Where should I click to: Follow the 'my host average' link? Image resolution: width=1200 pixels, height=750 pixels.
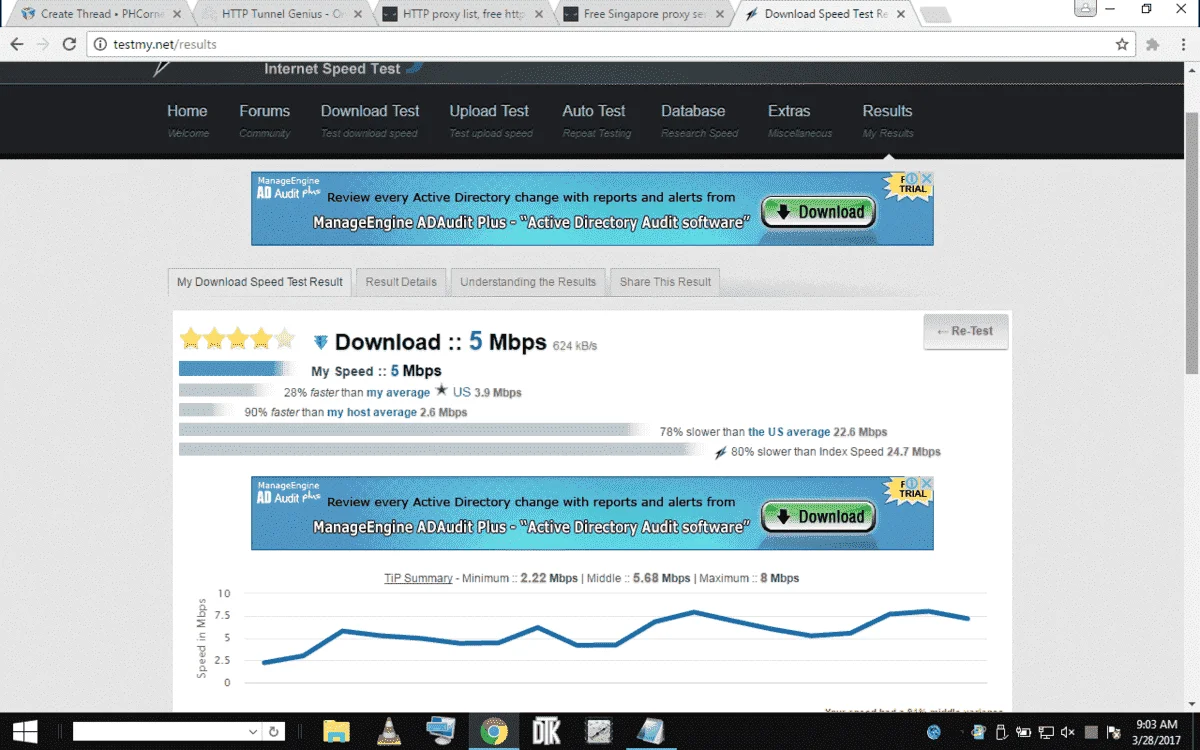click(372, 412)
